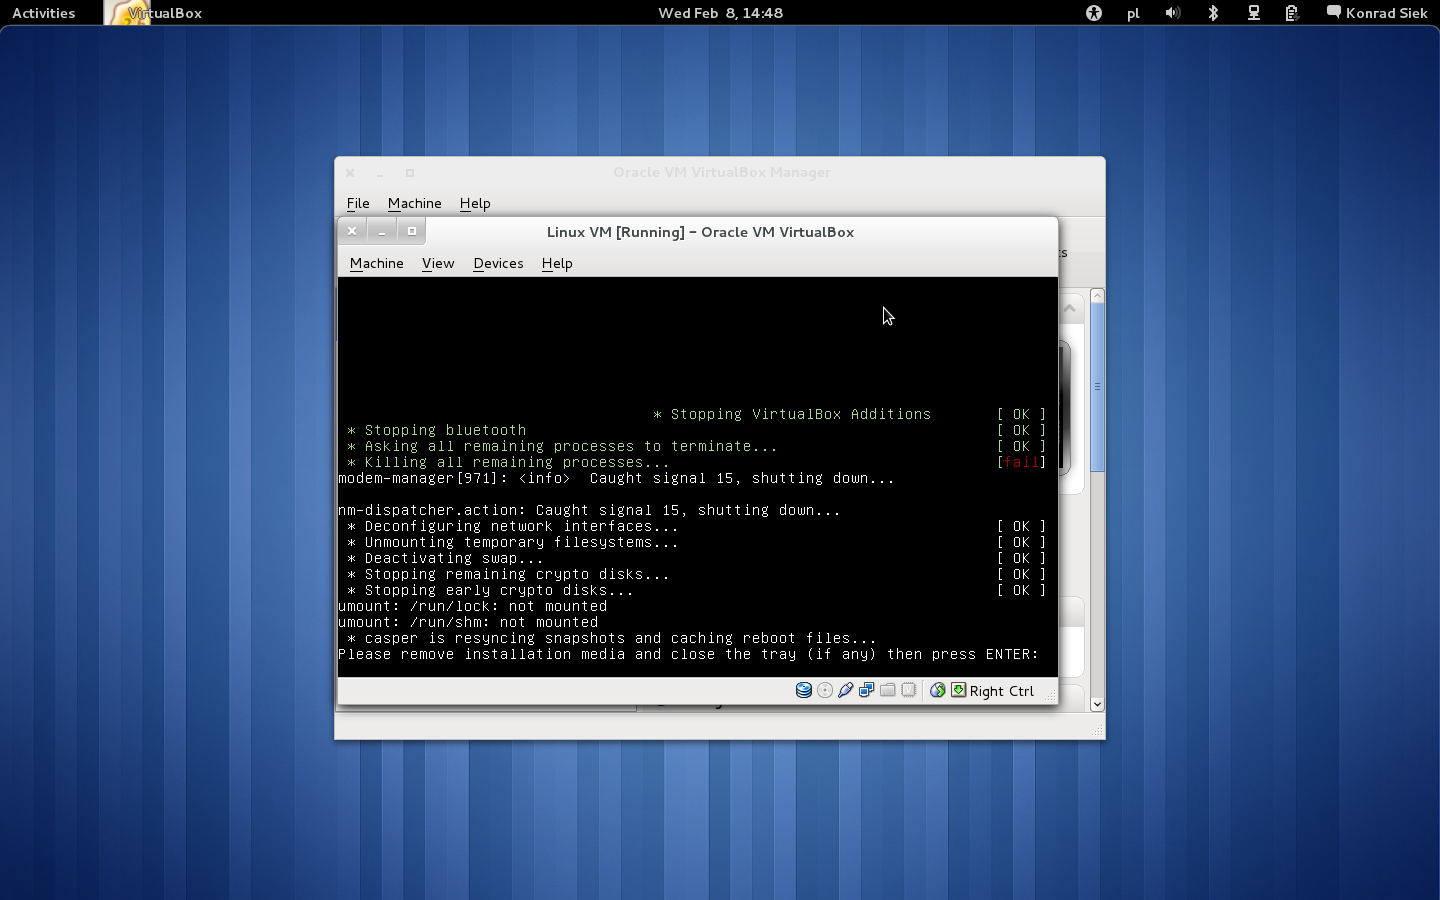Click the VirtualBox application menu in top bar
Image resolution: width=1440 pixels, height=900 pixels.
(x=155, y=13)
